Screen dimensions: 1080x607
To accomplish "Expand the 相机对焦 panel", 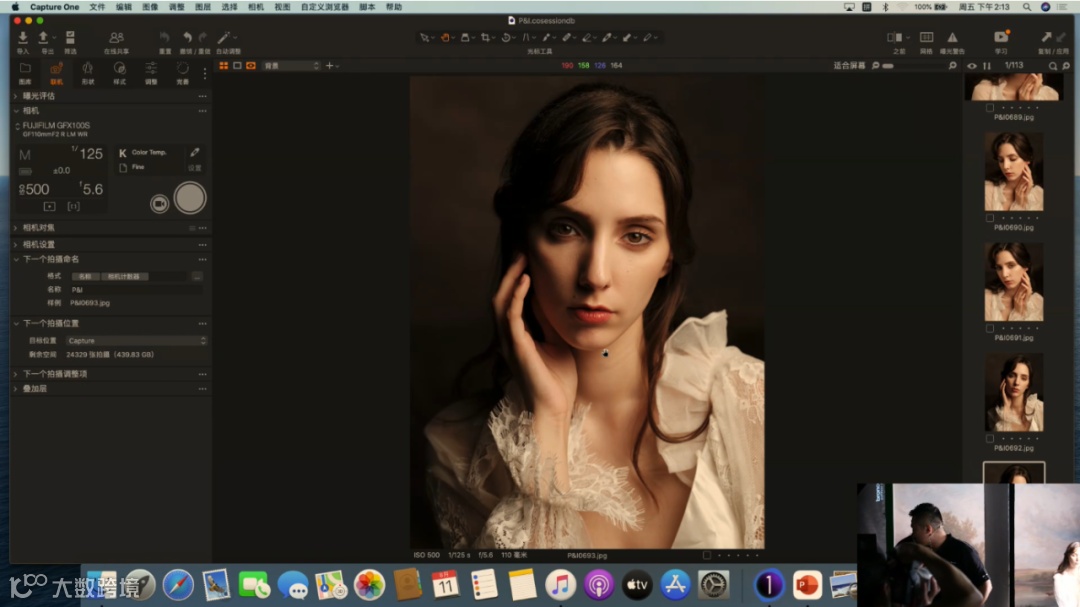I will coord(16,227).
